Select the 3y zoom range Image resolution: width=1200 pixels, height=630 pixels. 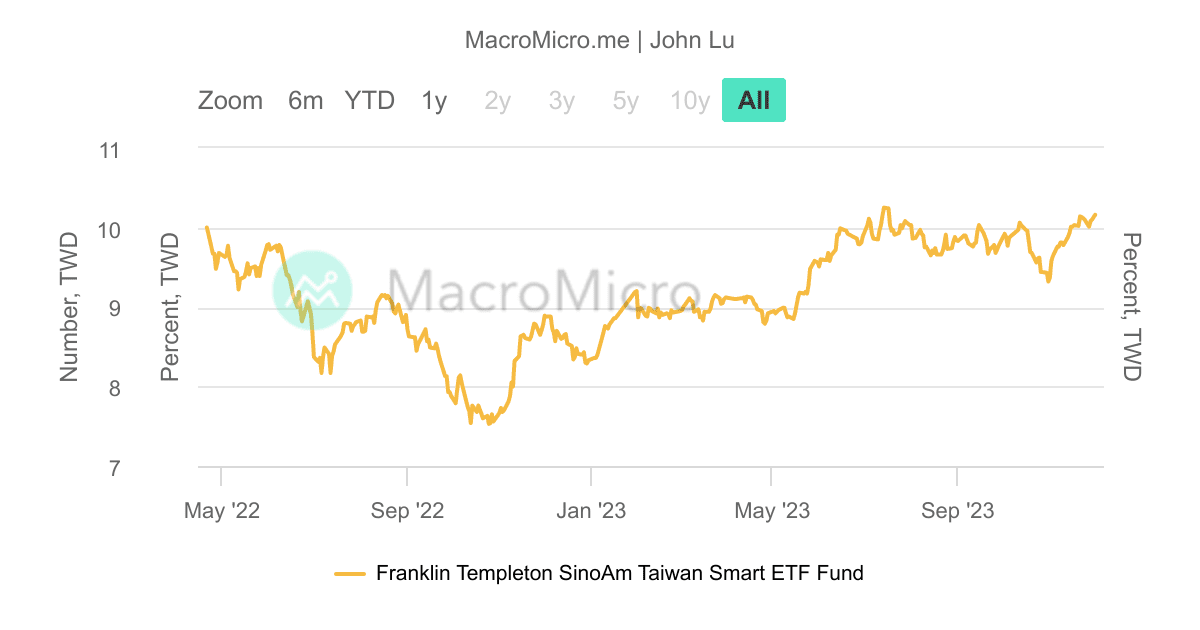[x=561, y=100]
